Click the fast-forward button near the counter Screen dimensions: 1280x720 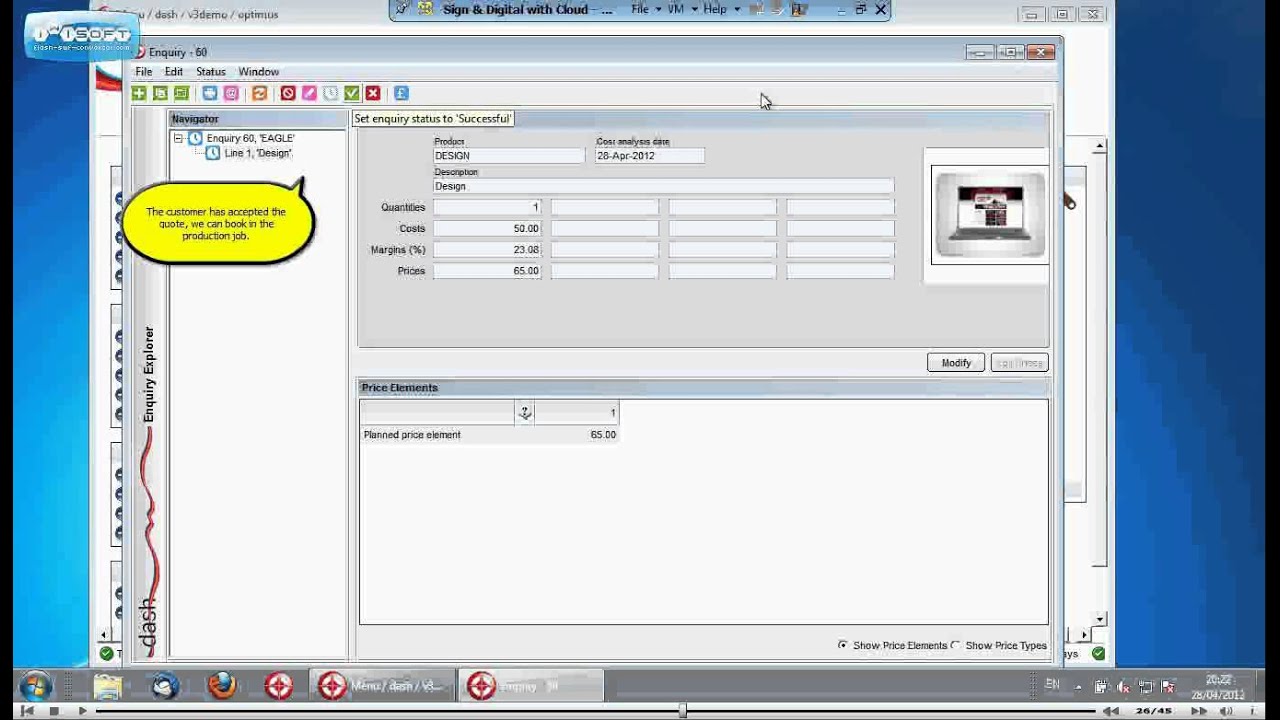(1198, 711)
